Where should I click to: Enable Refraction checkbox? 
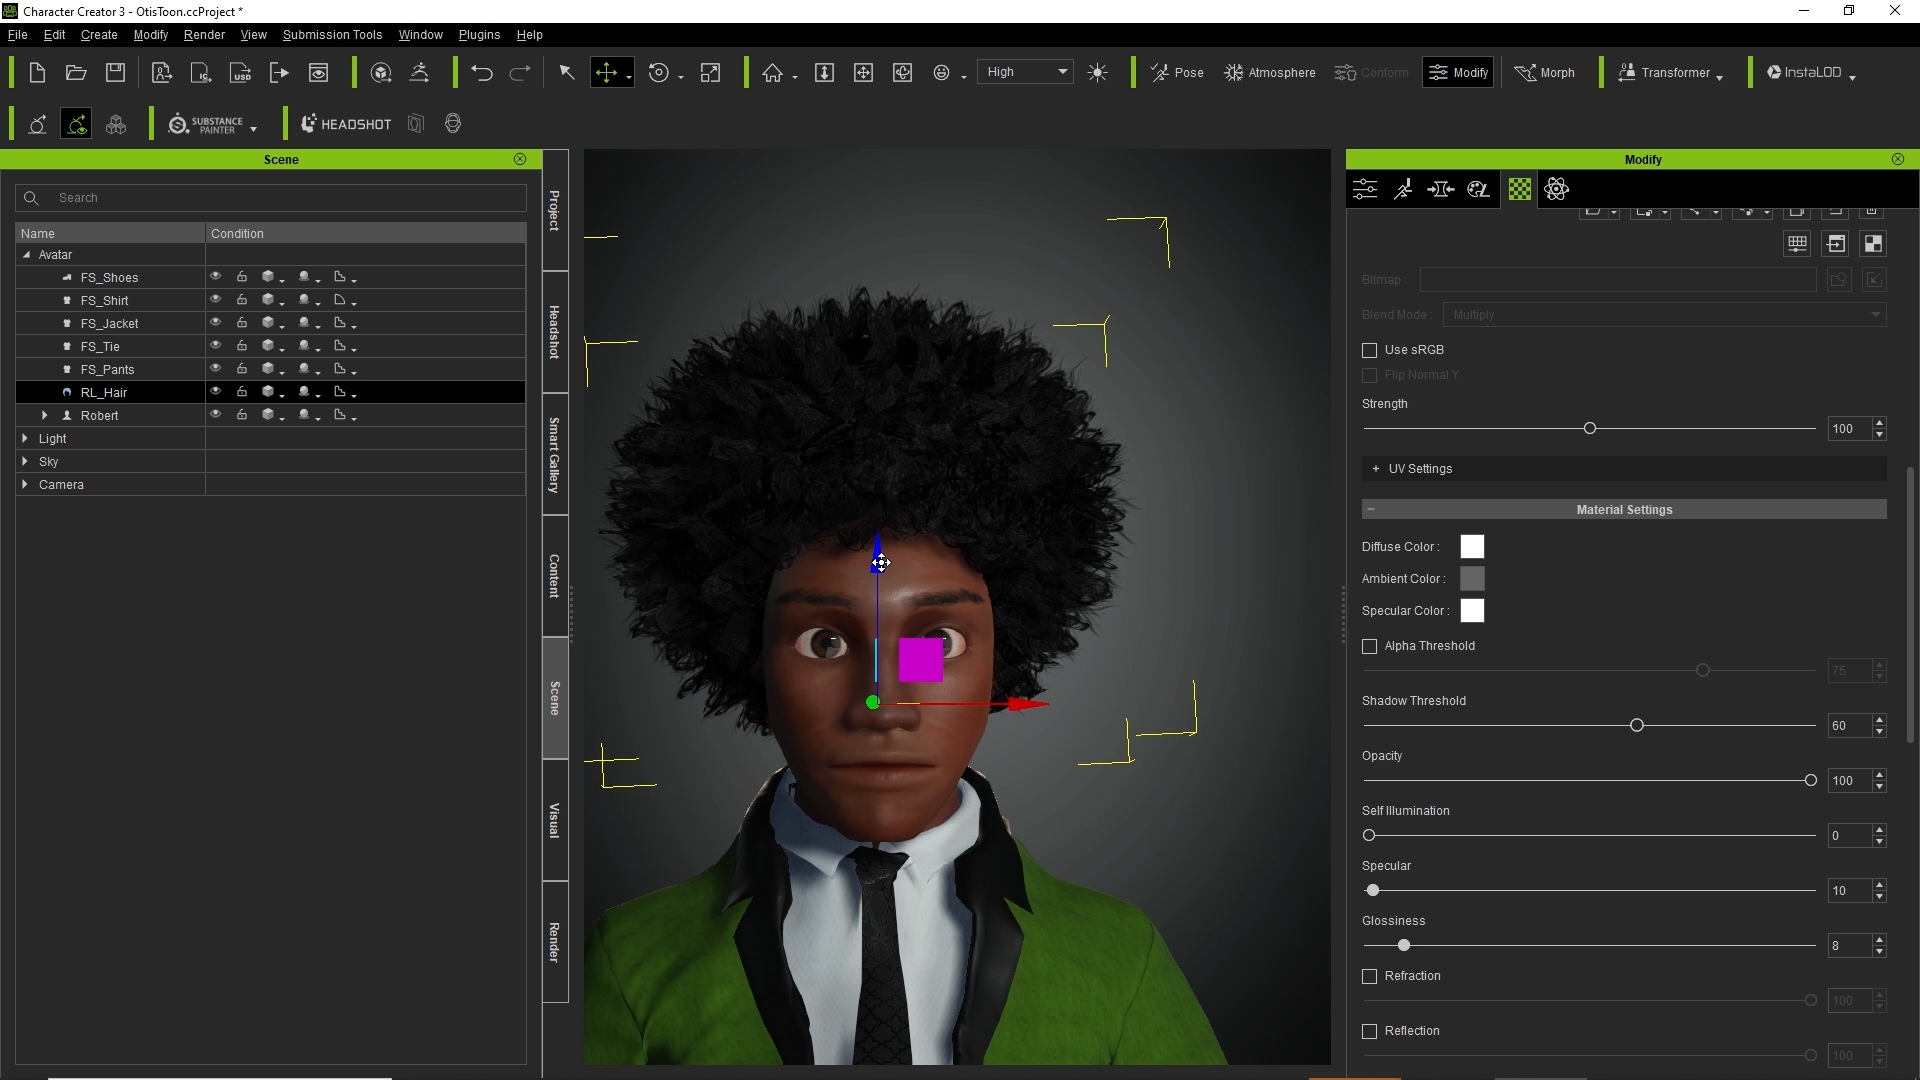click(x=1370, y=976)
